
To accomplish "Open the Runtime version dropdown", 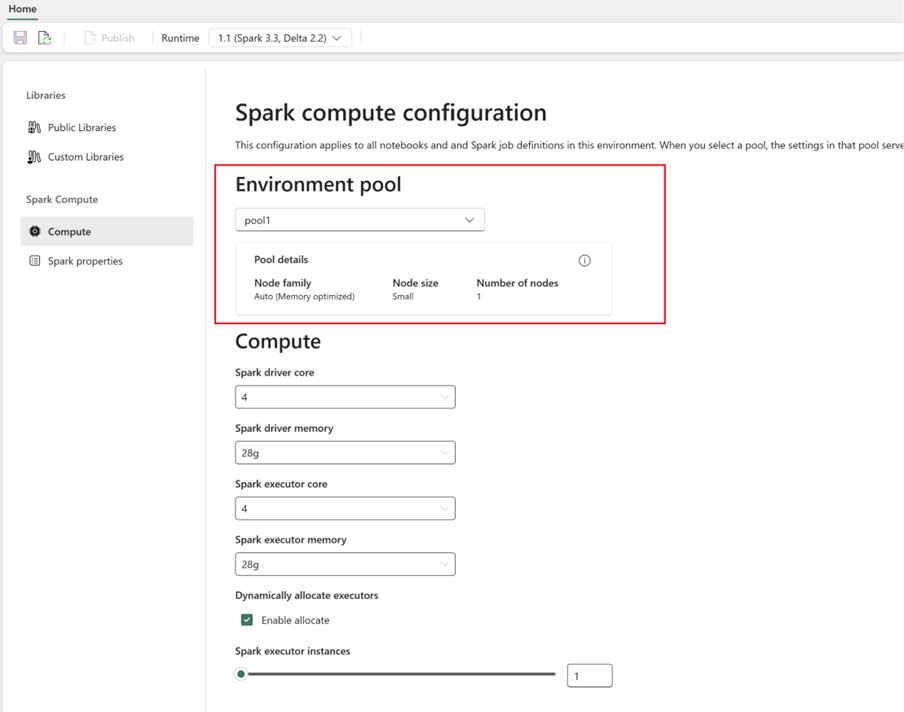I will pos(280,38).
